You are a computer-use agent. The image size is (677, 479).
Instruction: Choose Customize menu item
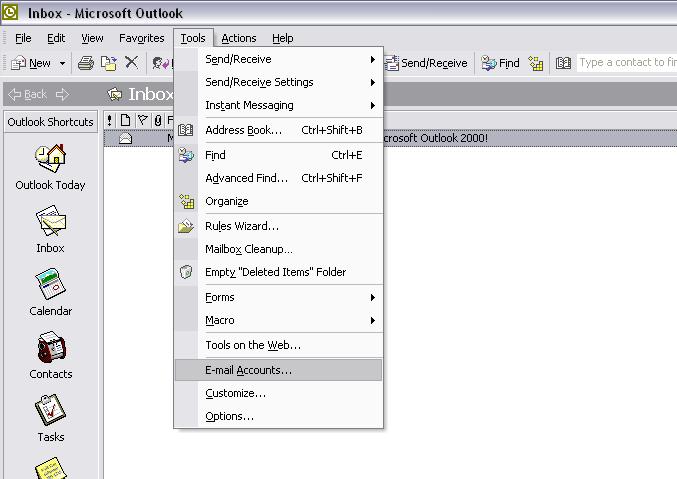(x=278, y=393)
